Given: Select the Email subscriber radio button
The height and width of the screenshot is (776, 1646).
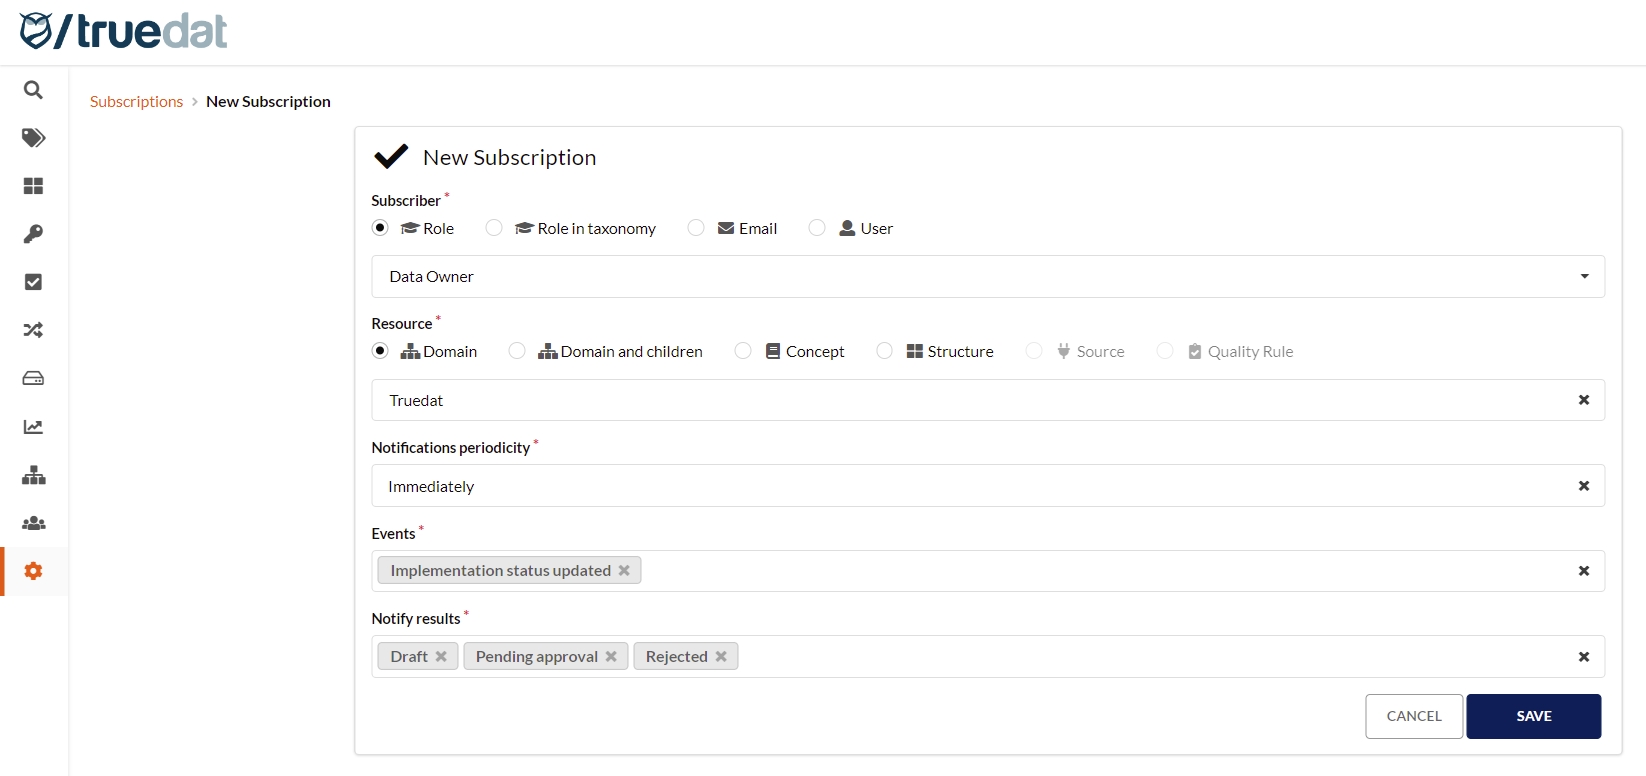Looking at the screenshot, I should point(696,228).
